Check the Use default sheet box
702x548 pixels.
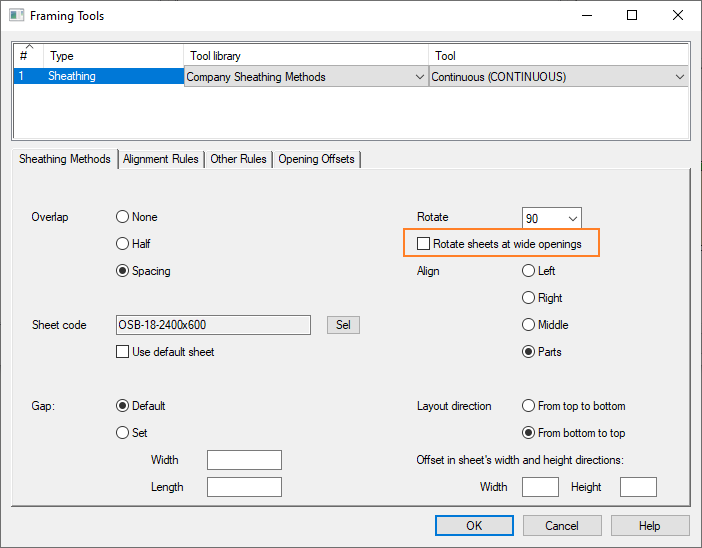click(123, 352)
